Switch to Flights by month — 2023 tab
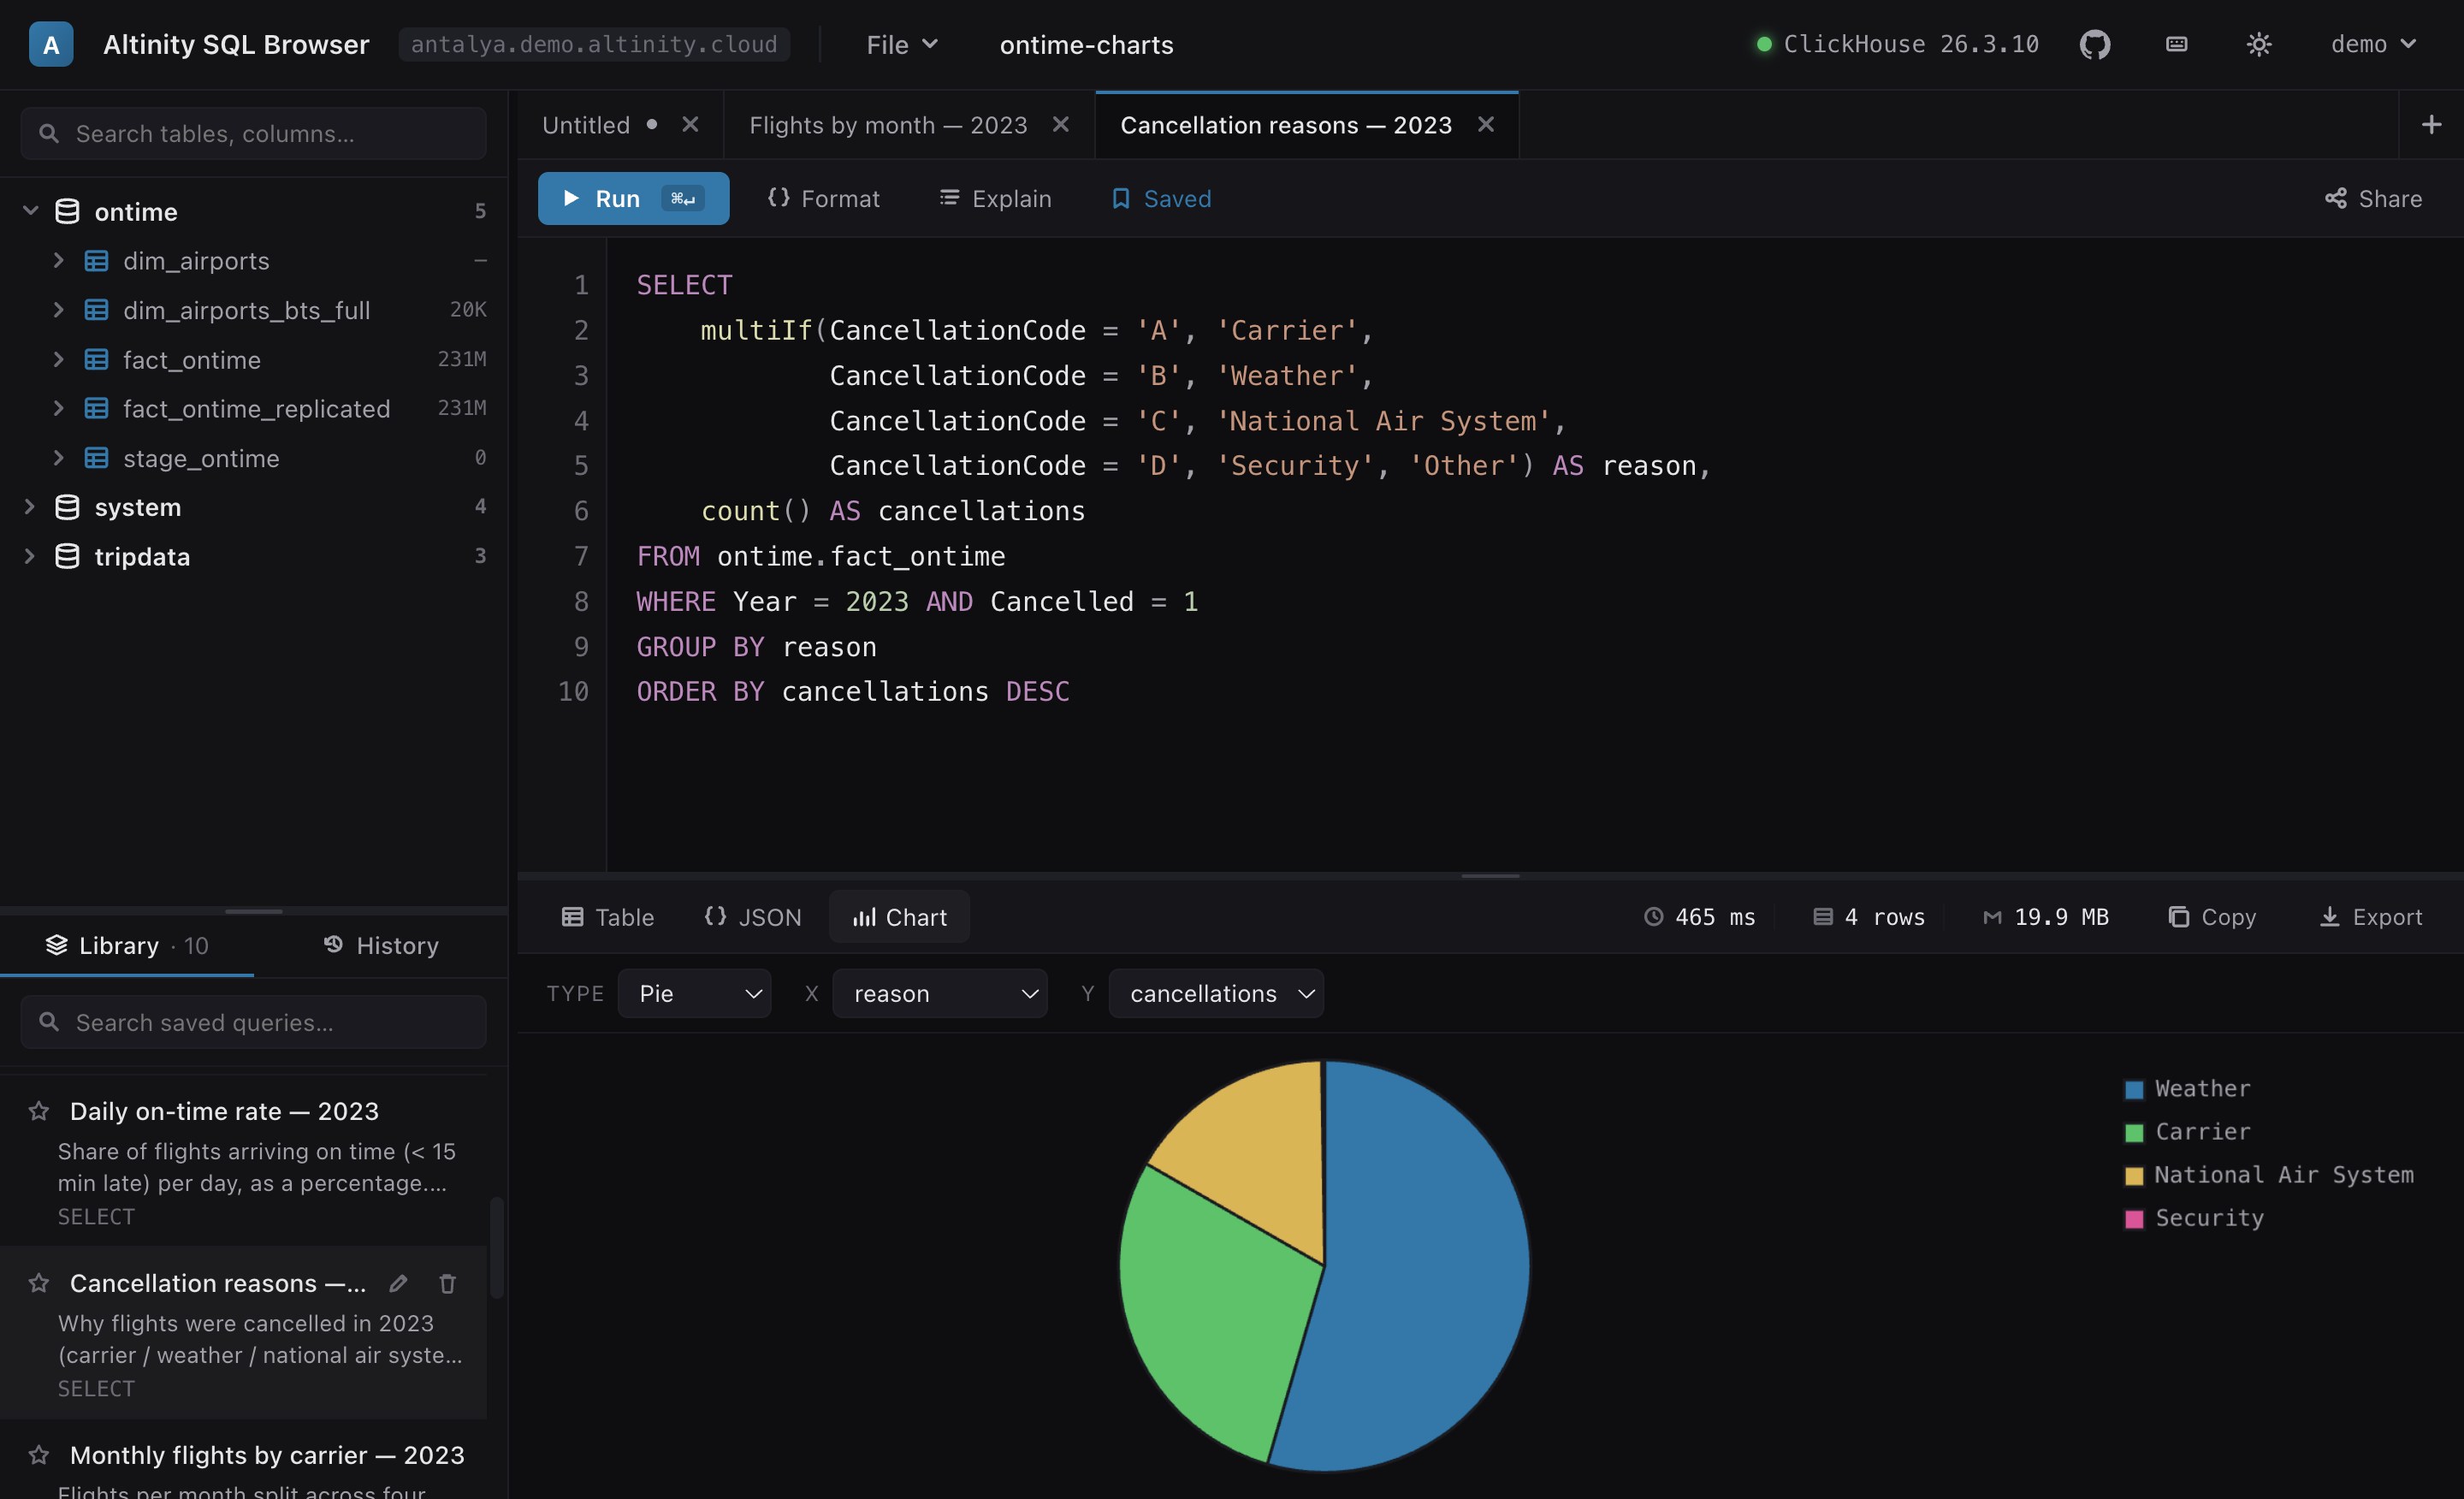Screen dimensions: 2464x1499 click(888, 125)
